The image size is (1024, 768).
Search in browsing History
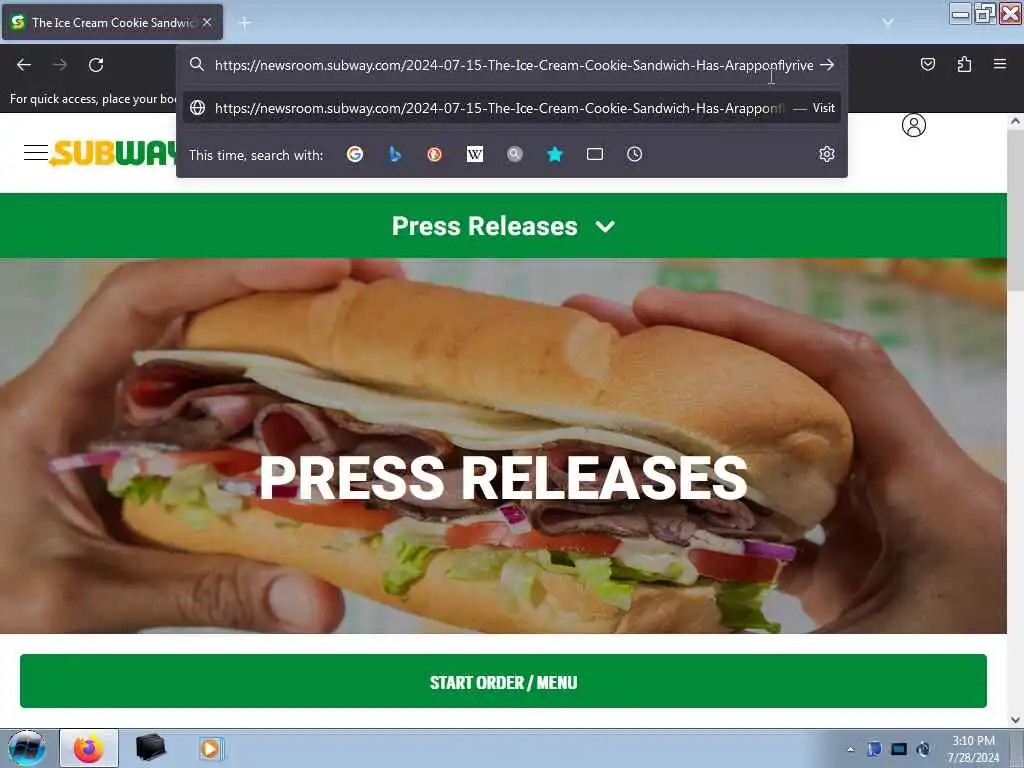point(635,154)
